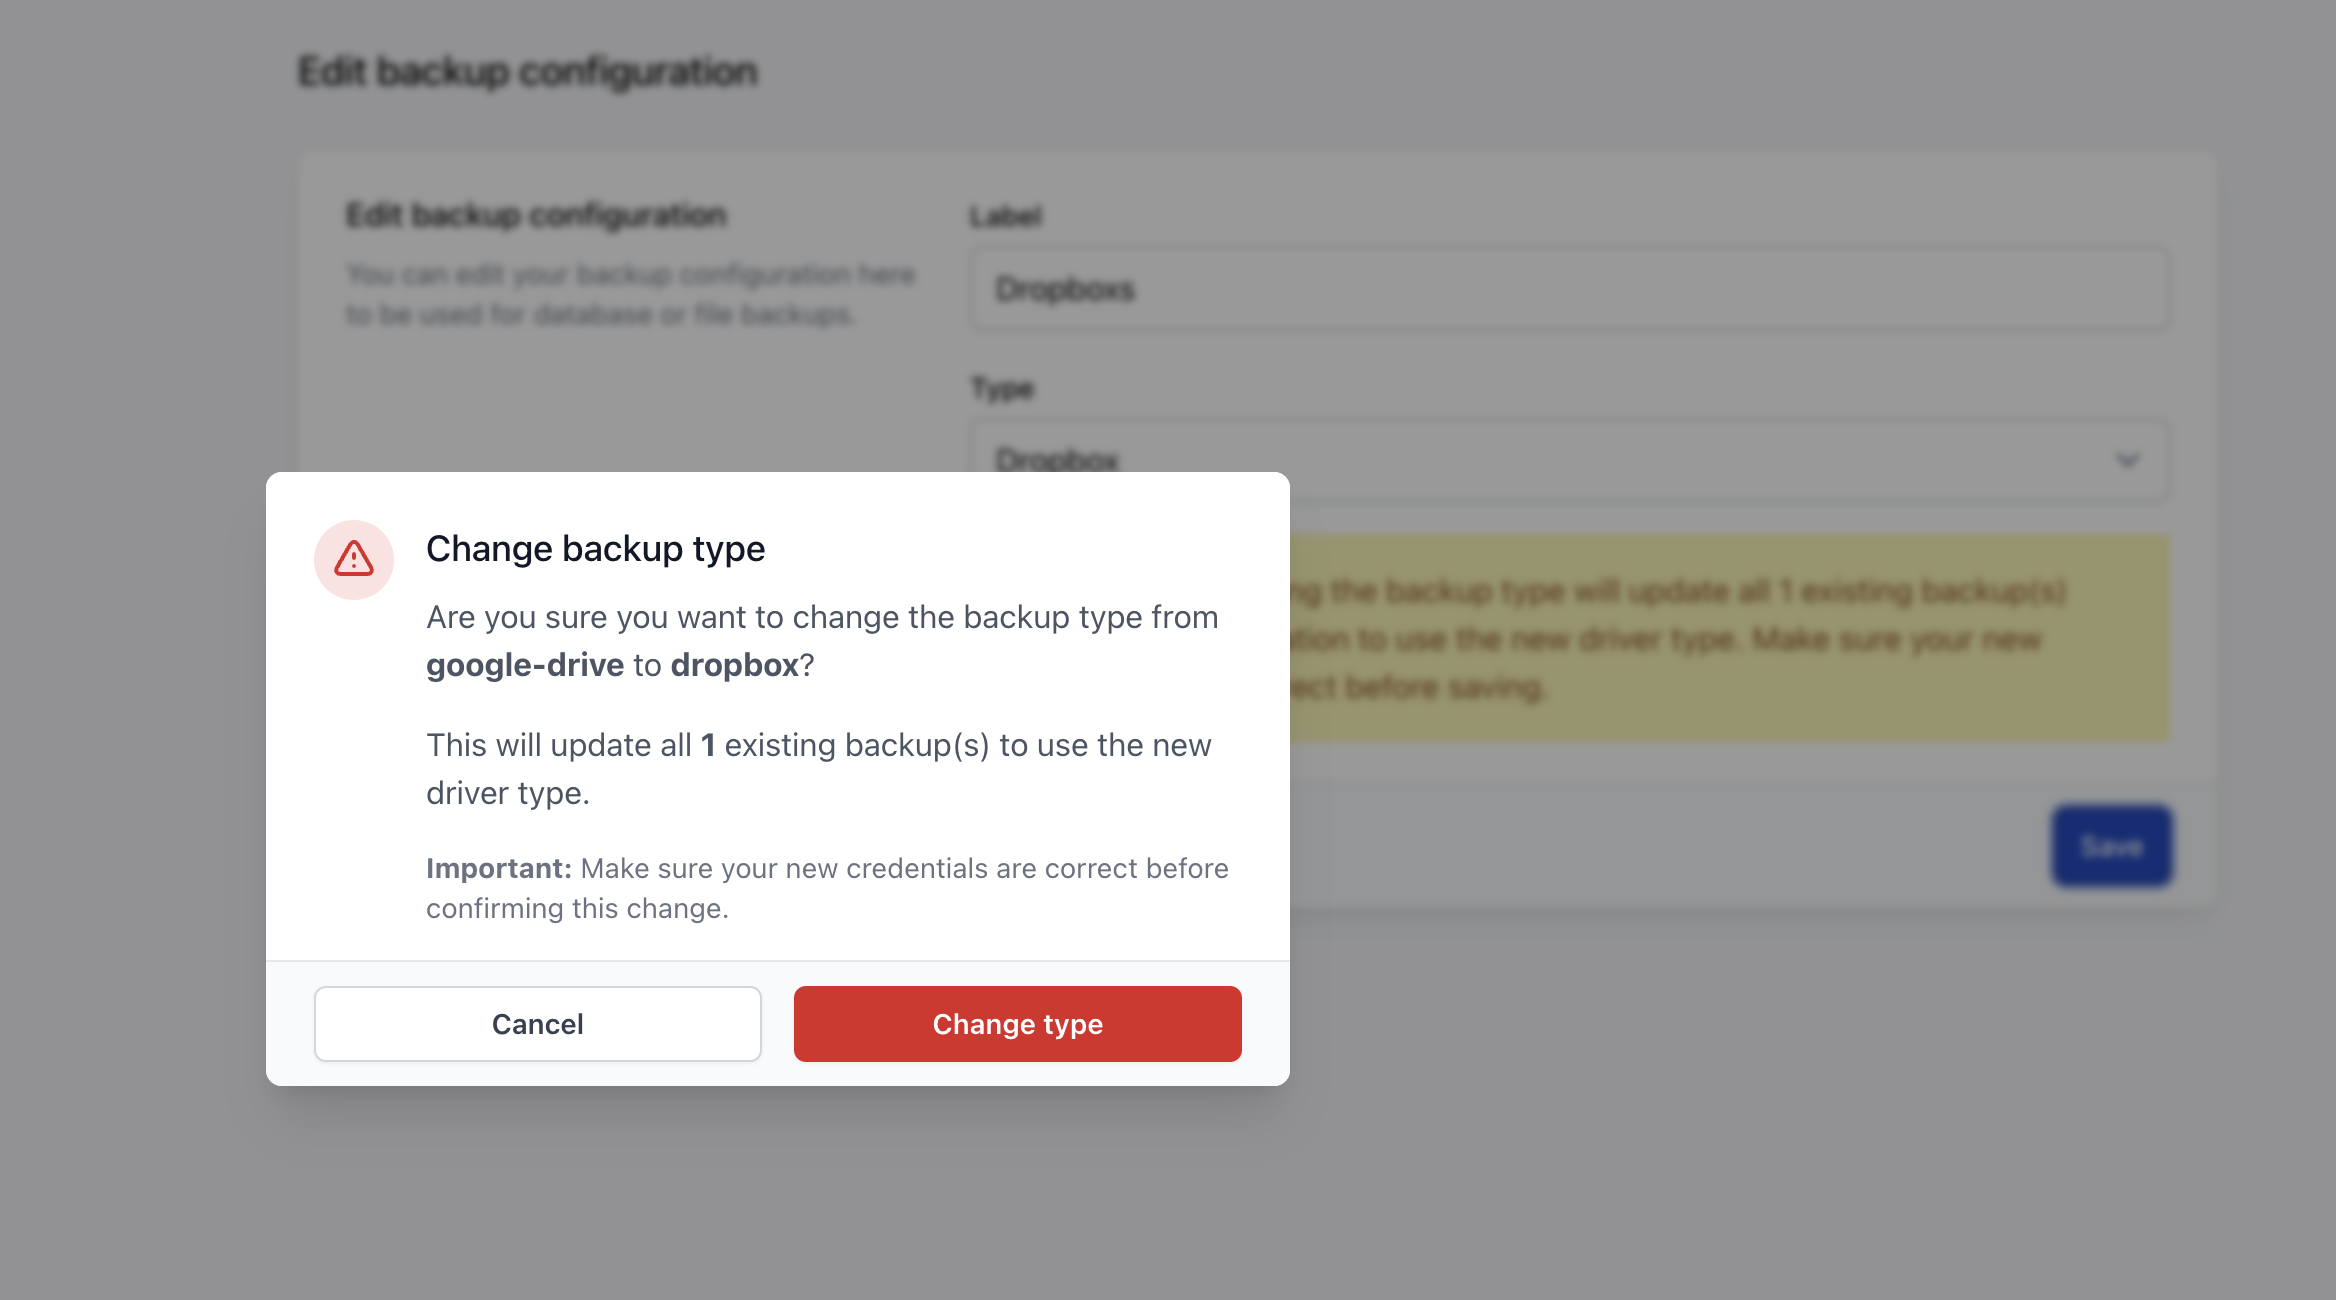The image size is (2336, 1300).
Task: Click the red warning triangle icon
Action: [x=354, y=559]
